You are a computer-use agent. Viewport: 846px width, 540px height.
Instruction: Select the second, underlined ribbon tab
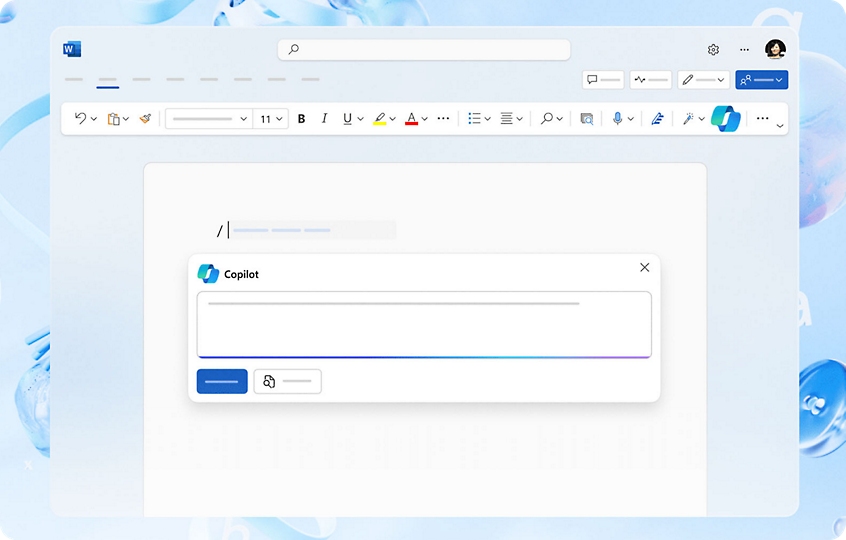coord(107,79)
